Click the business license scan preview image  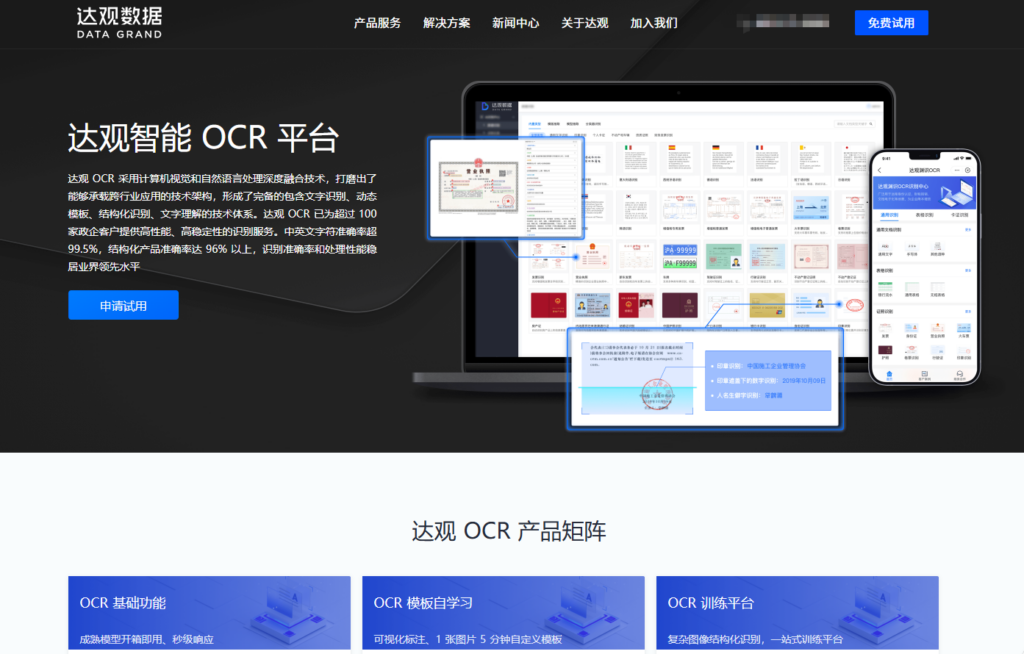506,188
